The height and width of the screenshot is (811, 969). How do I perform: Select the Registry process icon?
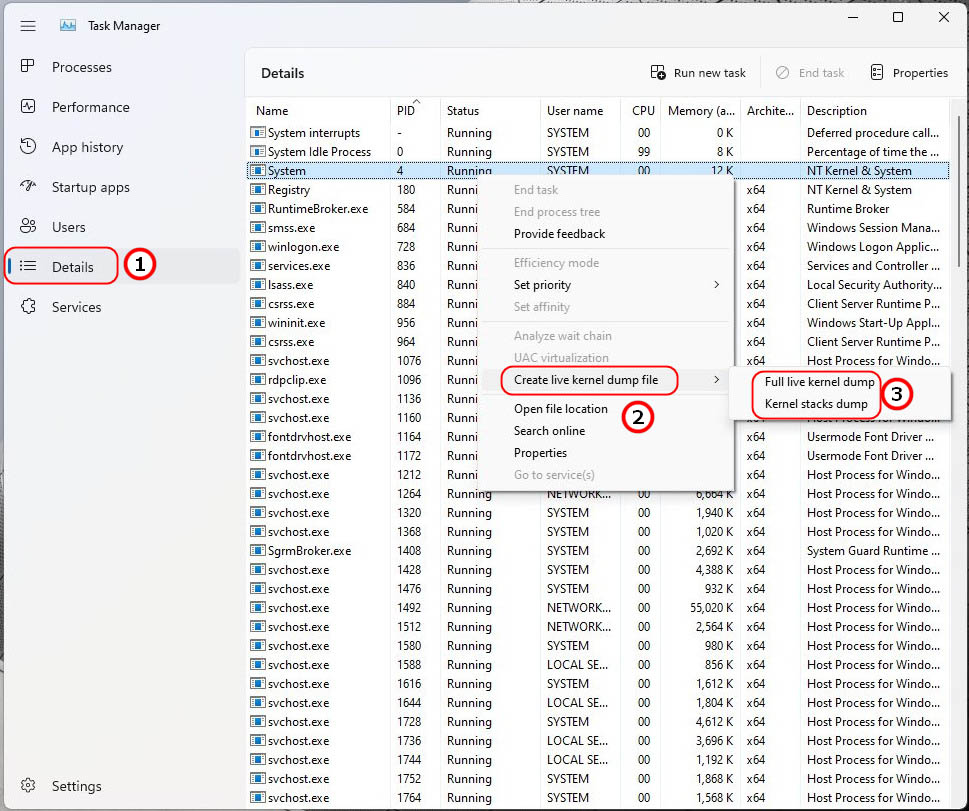pos(258,190)
